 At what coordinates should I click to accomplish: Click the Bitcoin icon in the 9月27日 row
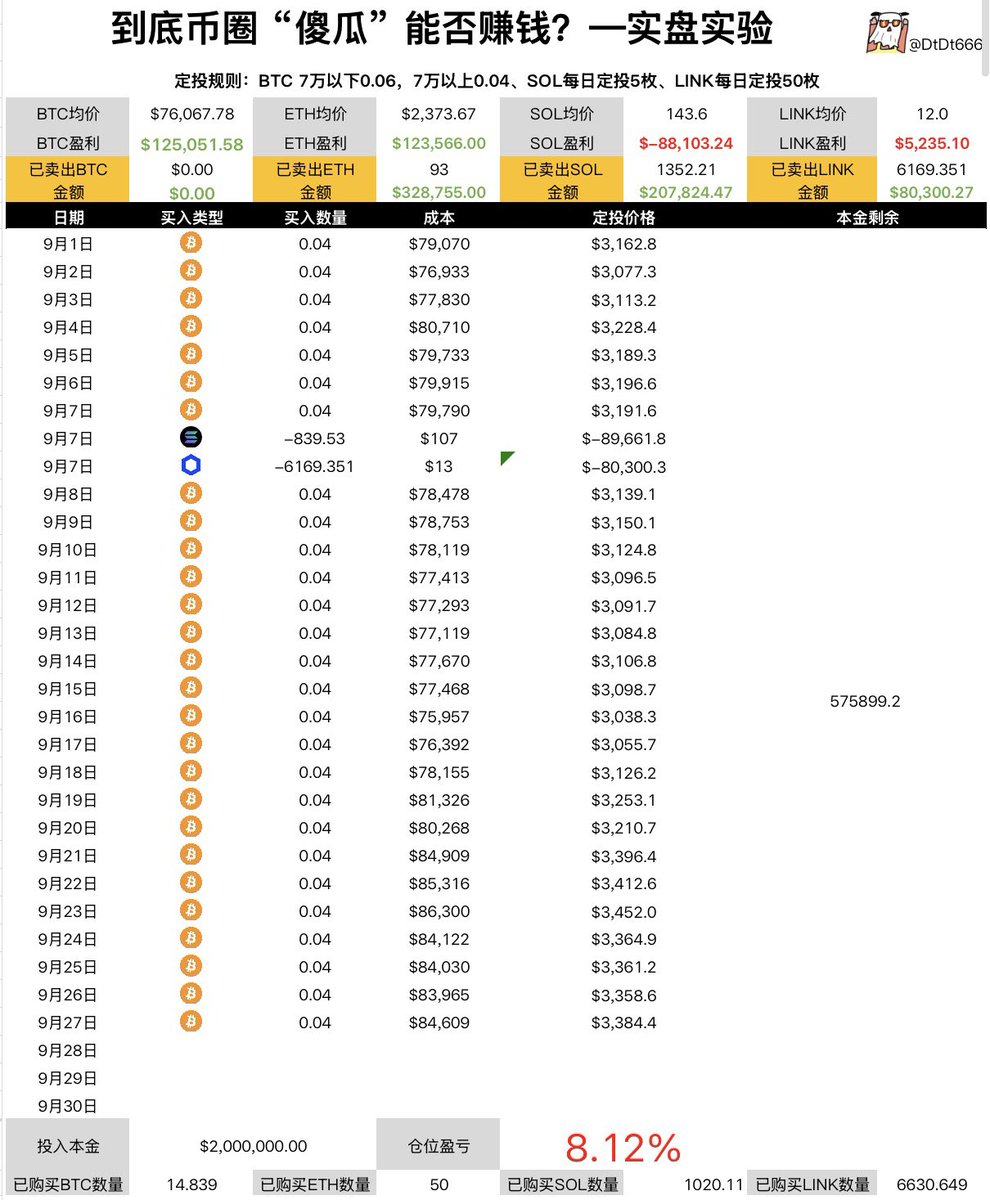click(x=190, y=1022)
